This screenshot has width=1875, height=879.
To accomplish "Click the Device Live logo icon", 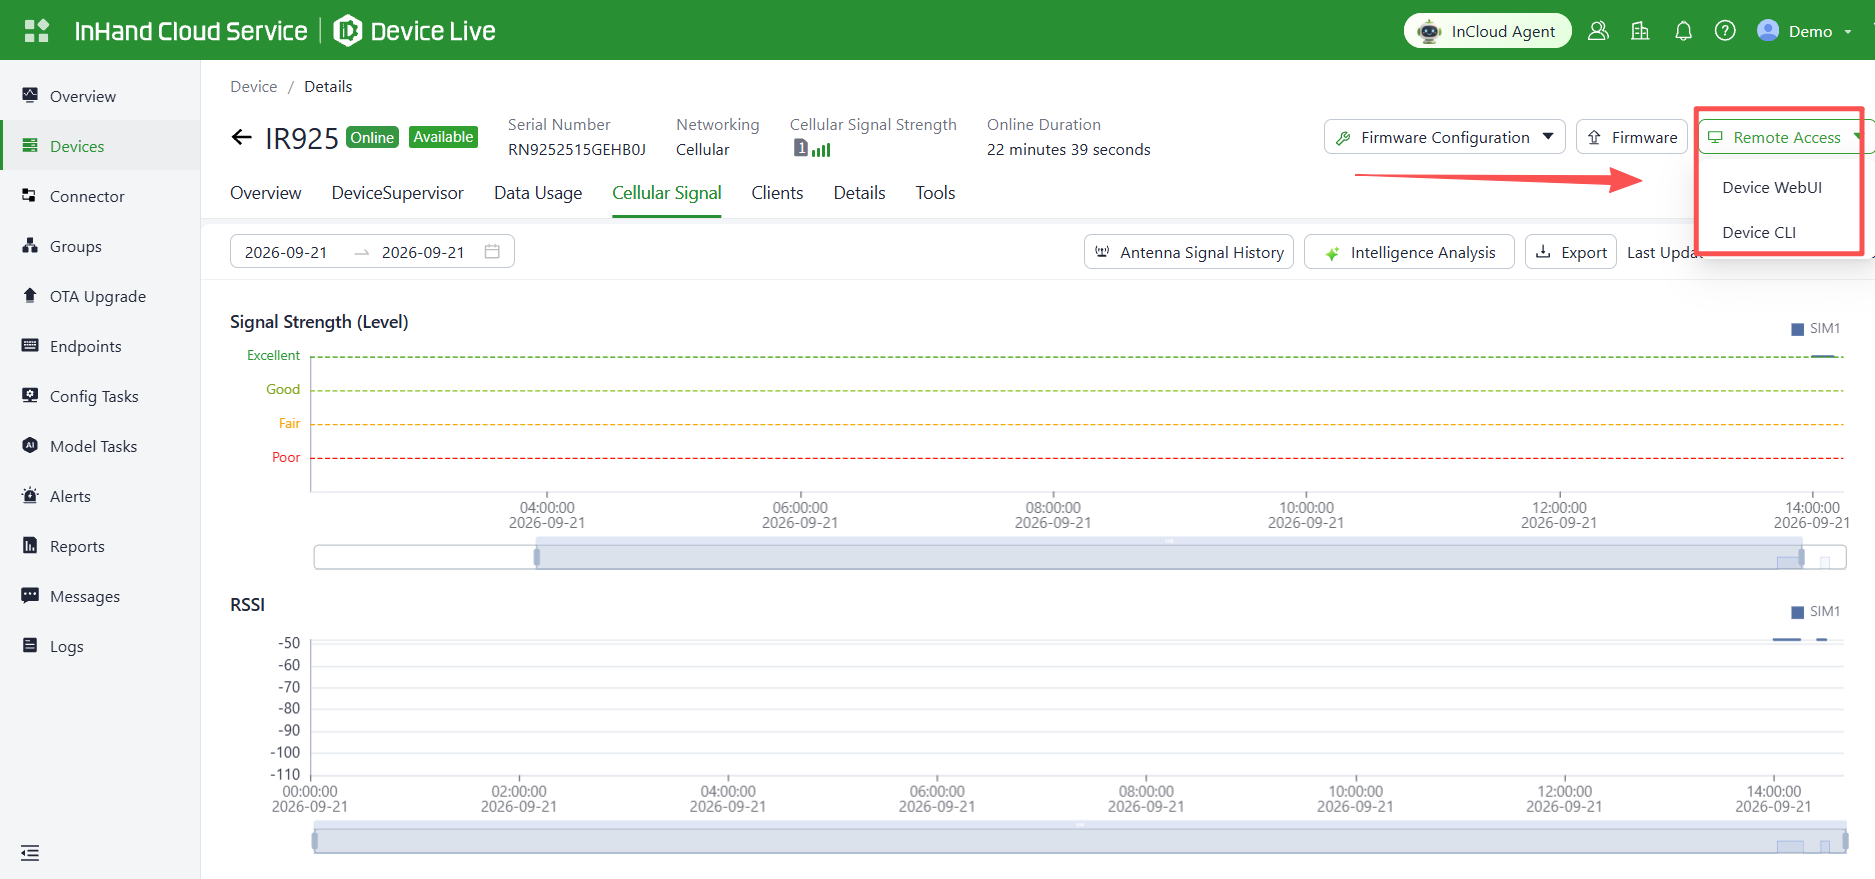I will (x=347, y=31).
